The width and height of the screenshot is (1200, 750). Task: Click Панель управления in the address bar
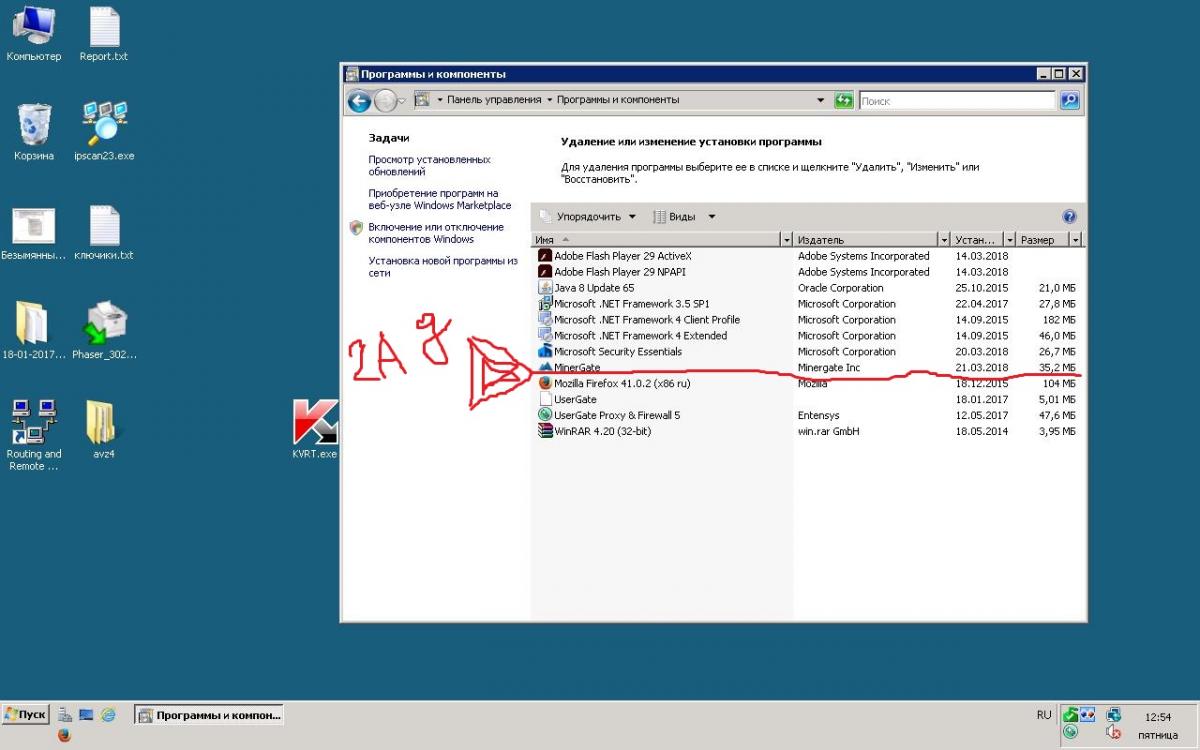point(494,100)
